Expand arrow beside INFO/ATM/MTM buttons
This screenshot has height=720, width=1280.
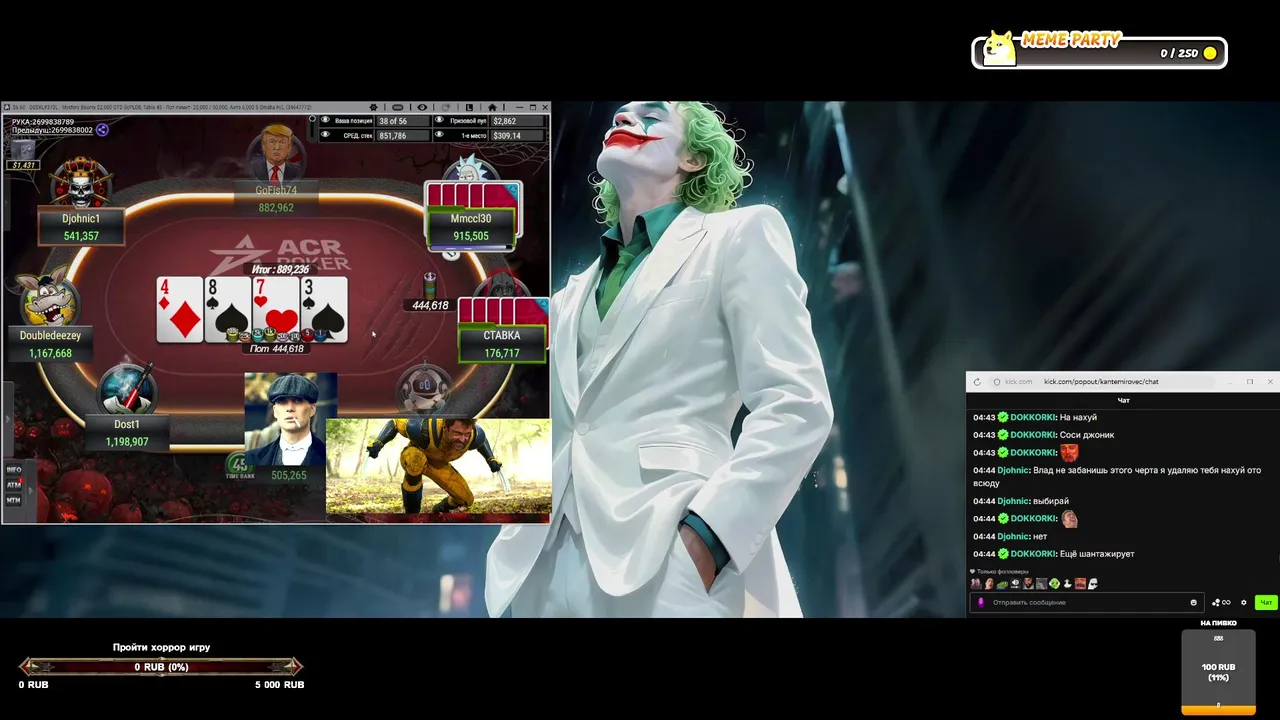point(30,489)
